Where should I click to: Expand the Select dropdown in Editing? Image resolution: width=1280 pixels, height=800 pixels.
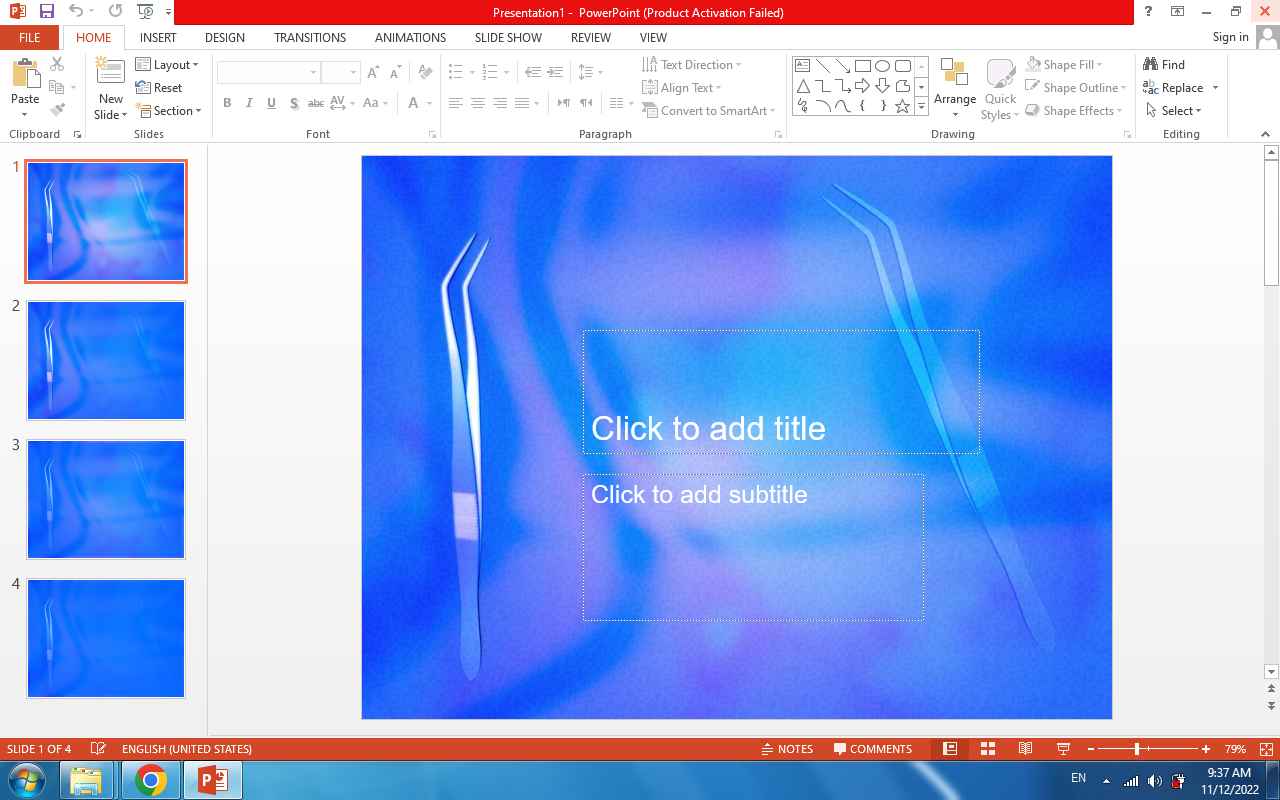click(x=1173, y=111)
